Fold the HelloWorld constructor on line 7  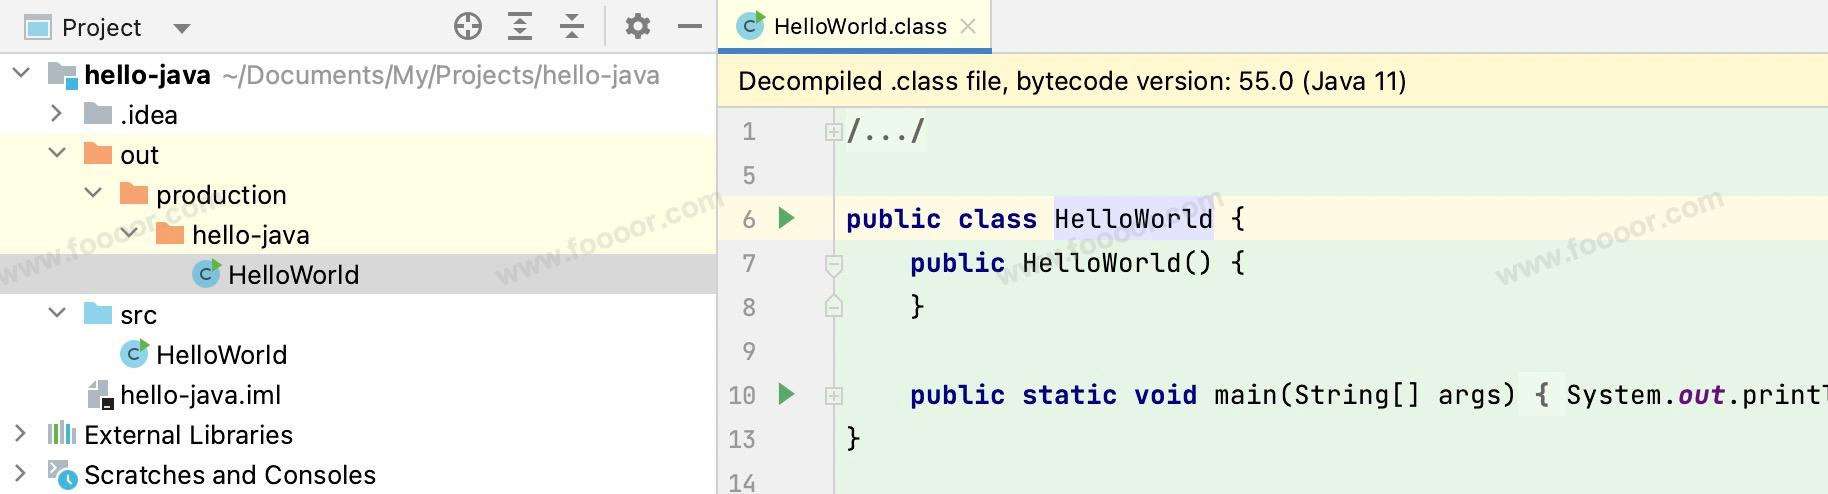coord(833,264)
